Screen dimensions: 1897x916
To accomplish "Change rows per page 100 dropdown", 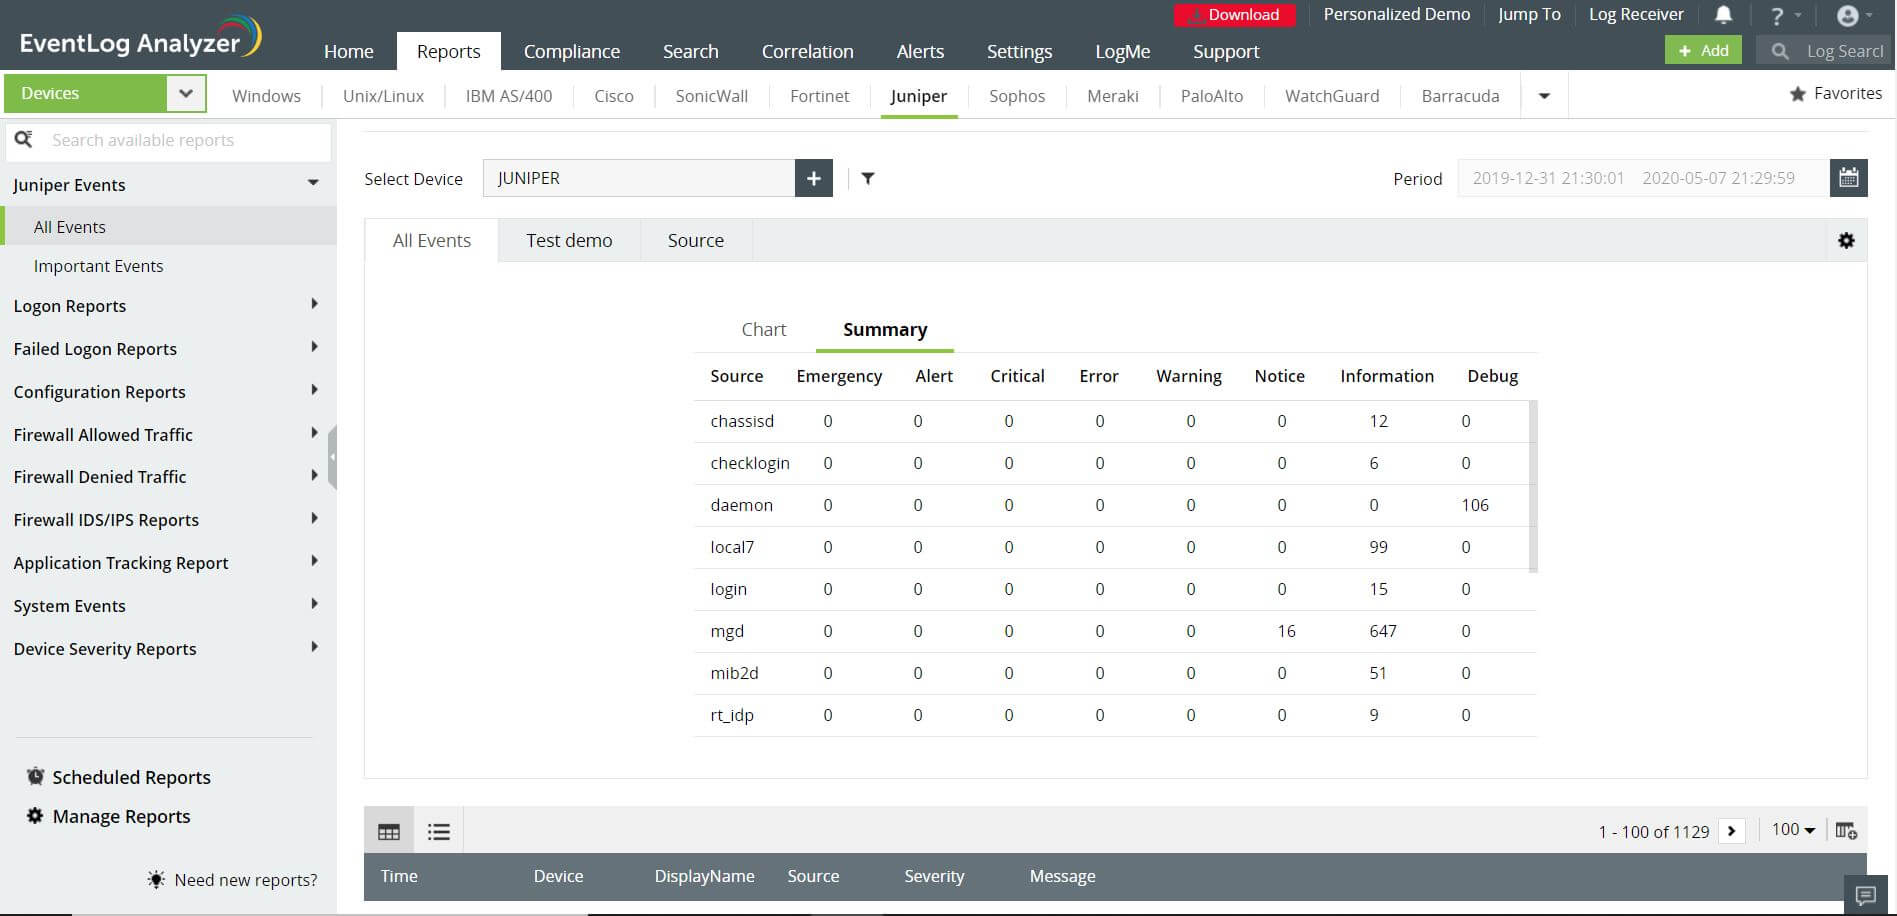I will 1793,830.
